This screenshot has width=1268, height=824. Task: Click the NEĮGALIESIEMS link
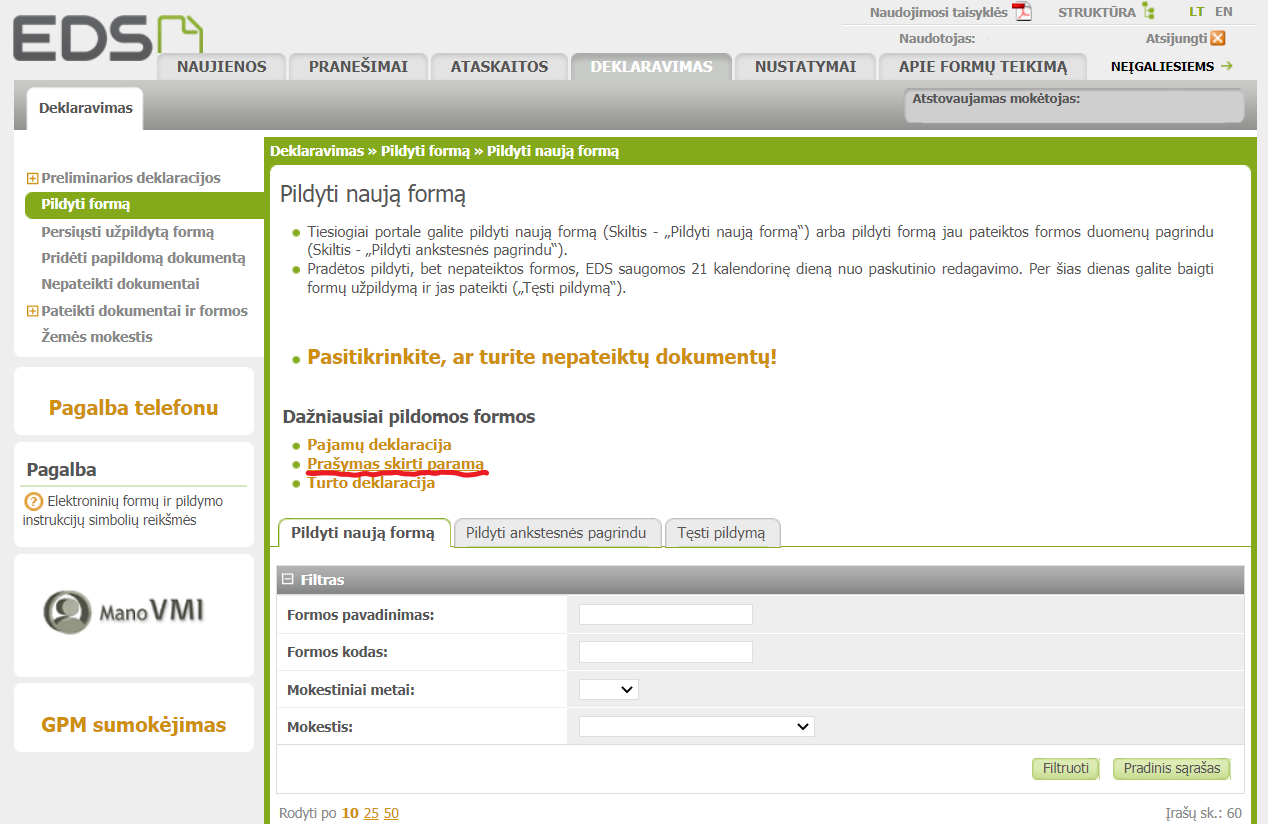tap(1162, 67)
